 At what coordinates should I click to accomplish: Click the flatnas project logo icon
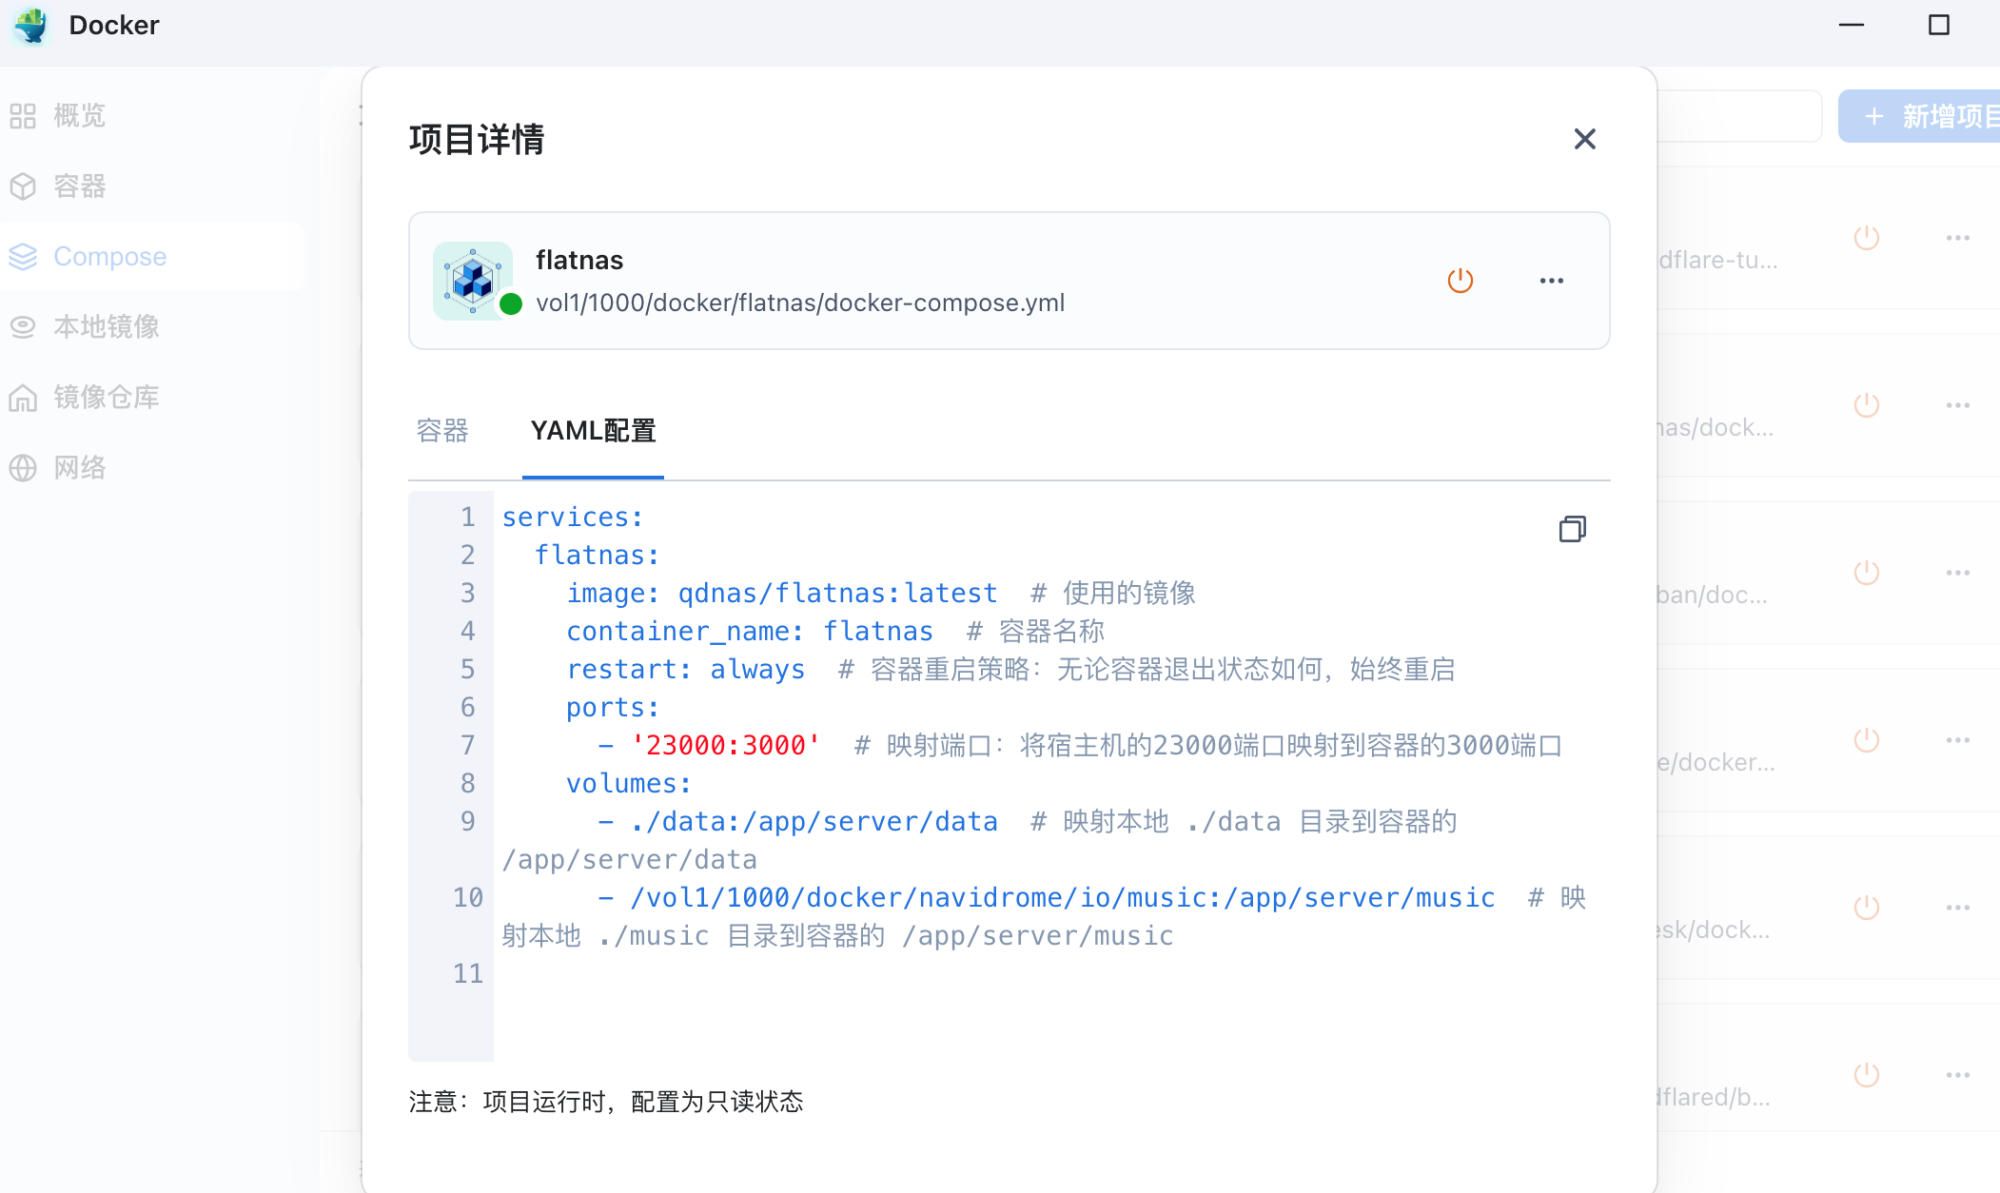point(473,281)
